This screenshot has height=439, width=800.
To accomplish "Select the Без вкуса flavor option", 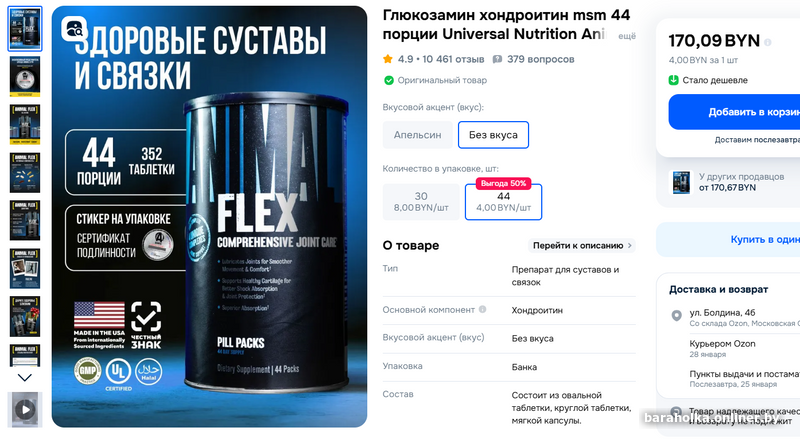I will 493,135.
